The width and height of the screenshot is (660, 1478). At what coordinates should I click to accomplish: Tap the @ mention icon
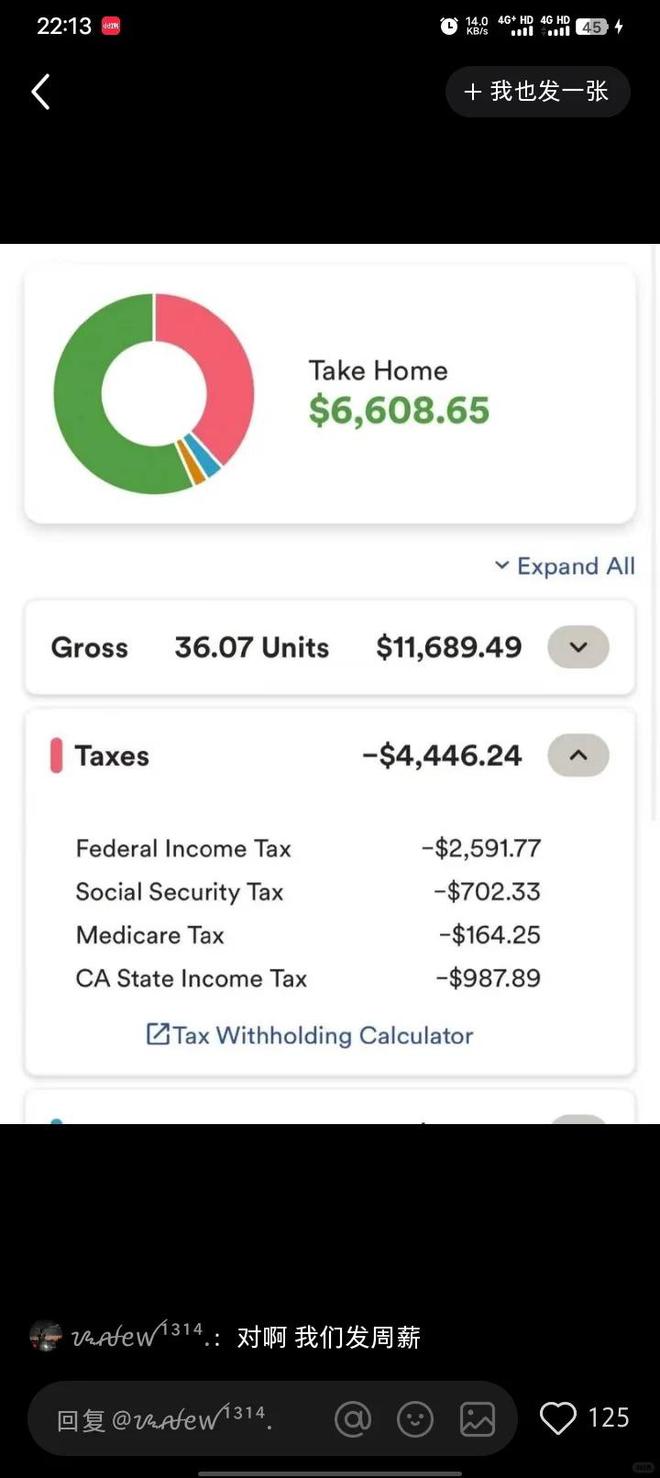point(352,1418)
